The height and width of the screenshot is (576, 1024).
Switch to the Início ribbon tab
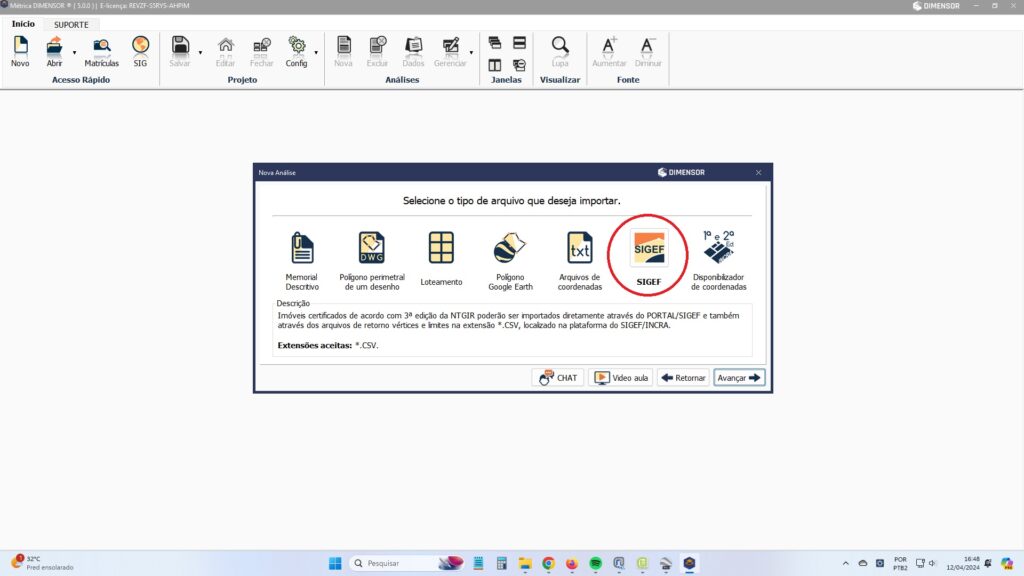pyautogui.click(x=23, y=24)
